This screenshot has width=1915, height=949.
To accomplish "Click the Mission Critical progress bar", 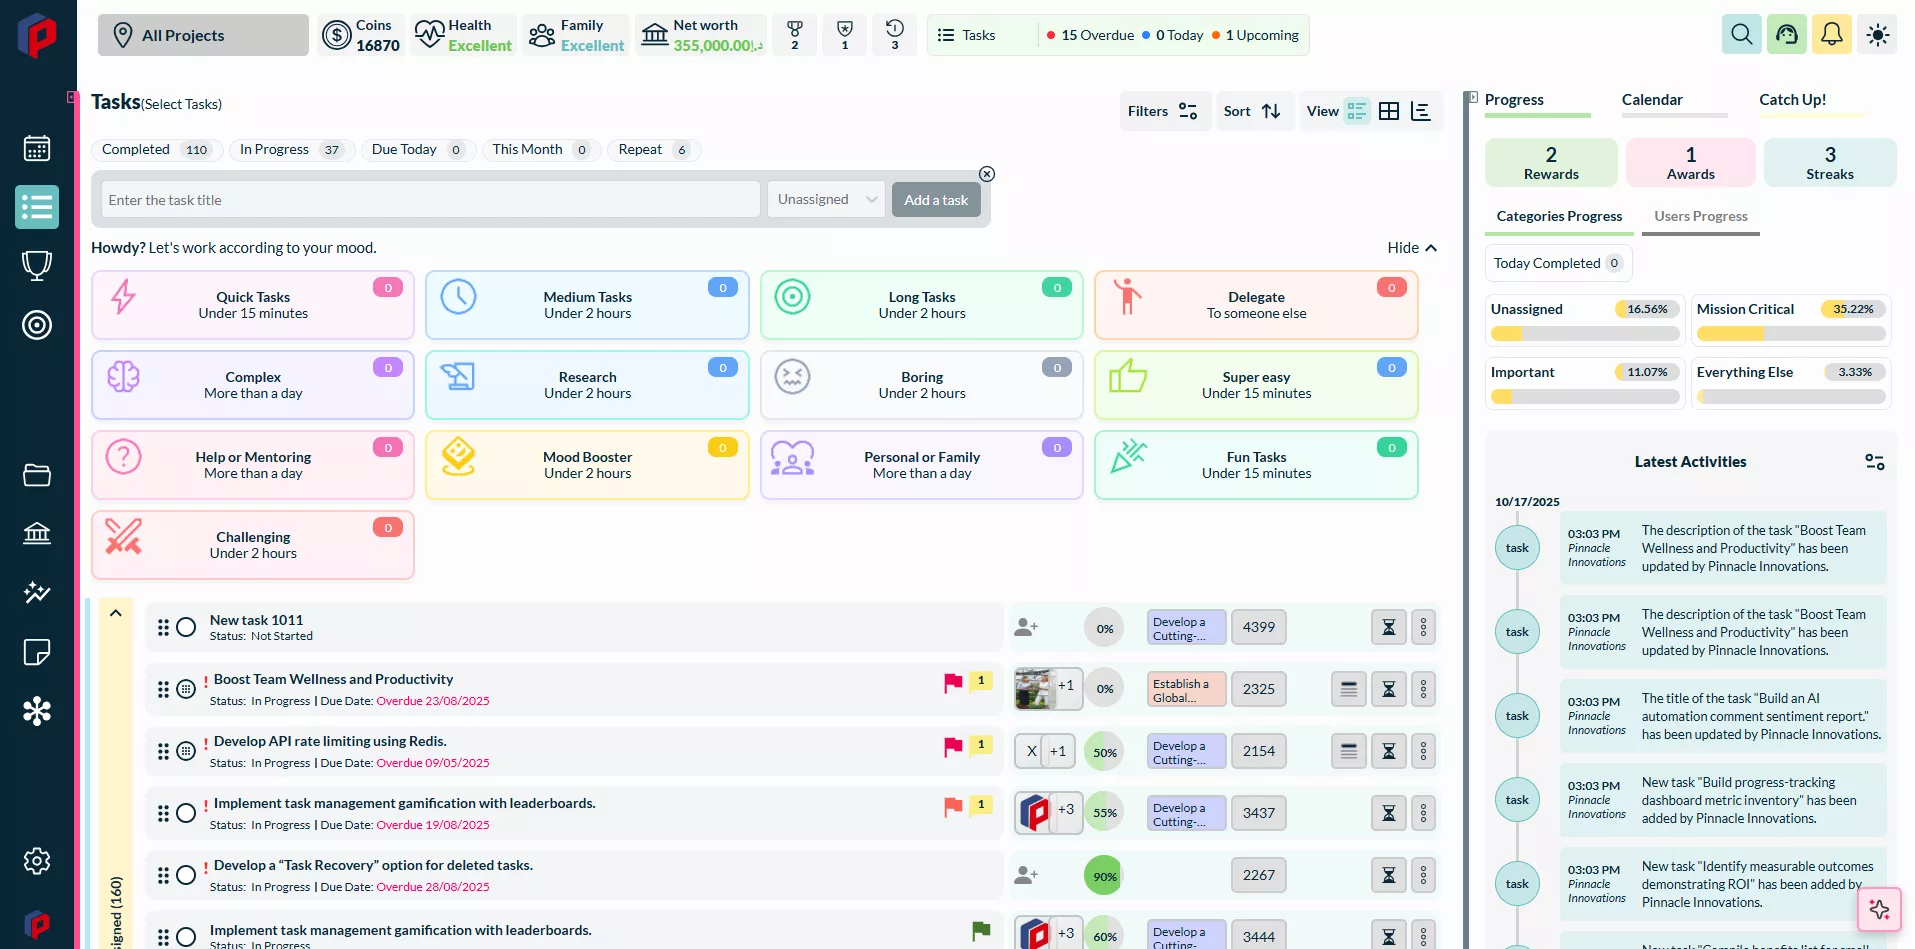I will [1791, 334].
